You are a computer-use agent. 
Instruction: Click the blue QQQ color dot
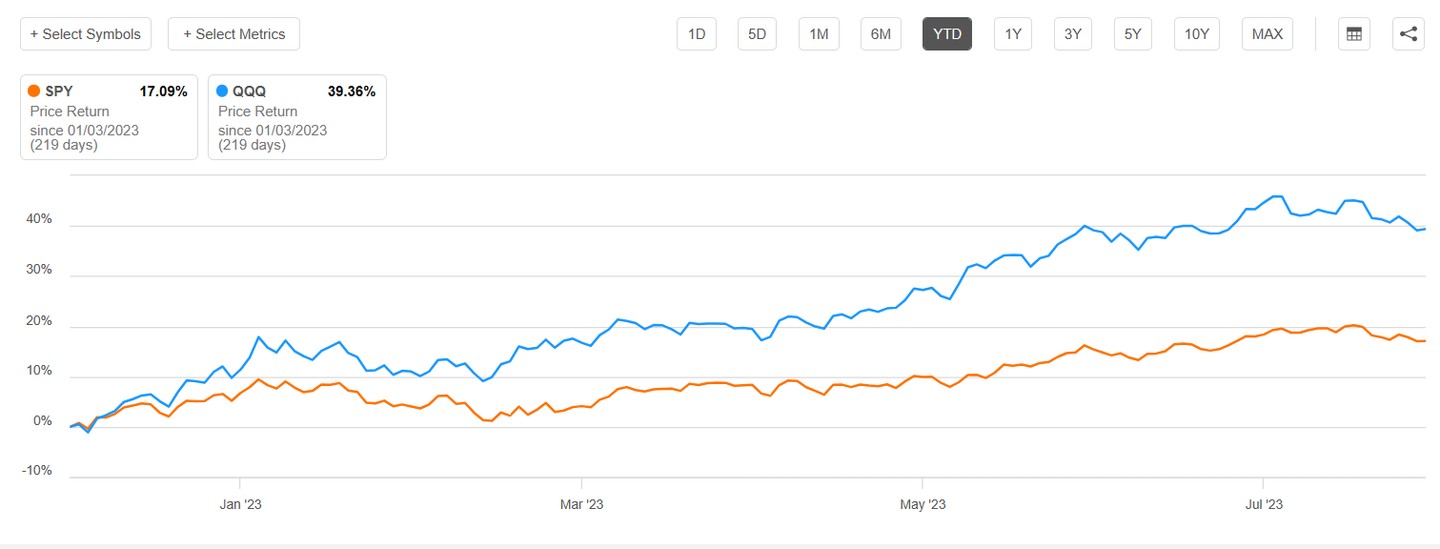[223, 91]
